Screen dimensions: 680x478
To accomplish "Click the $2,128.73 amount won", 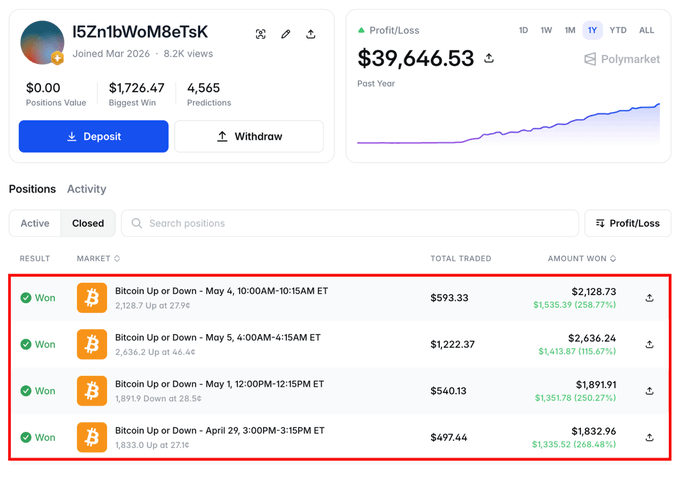I will click(594, 291).
